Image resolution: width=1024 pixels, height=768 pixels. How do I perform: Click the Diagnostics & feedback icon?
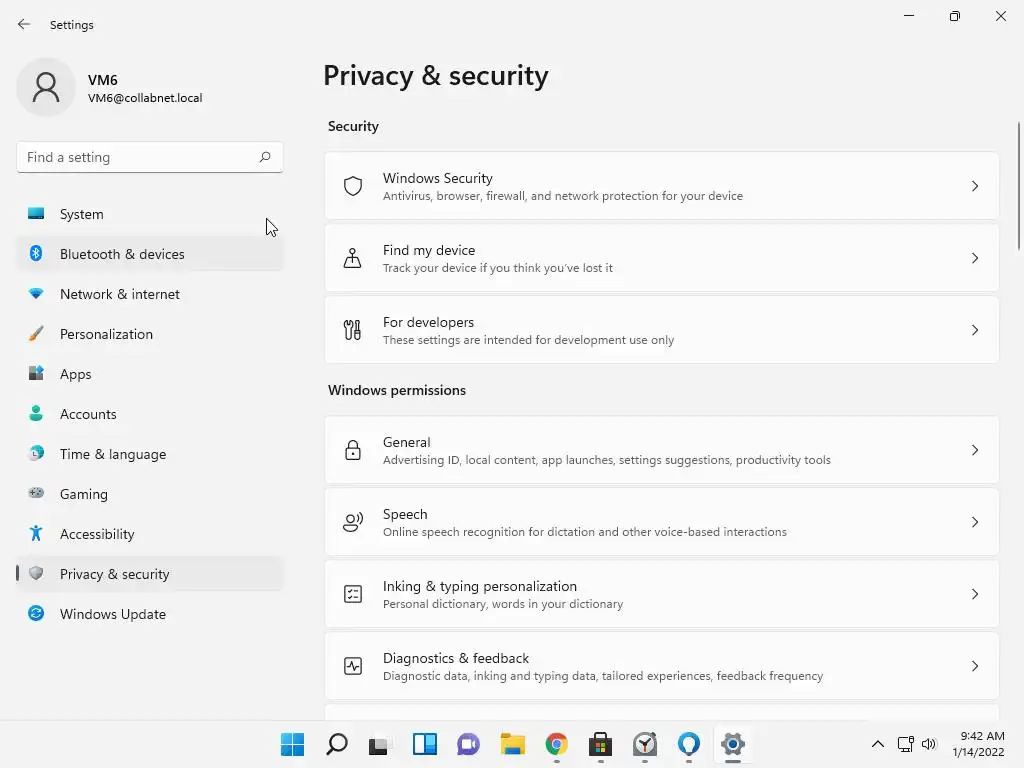click(352, 666)
